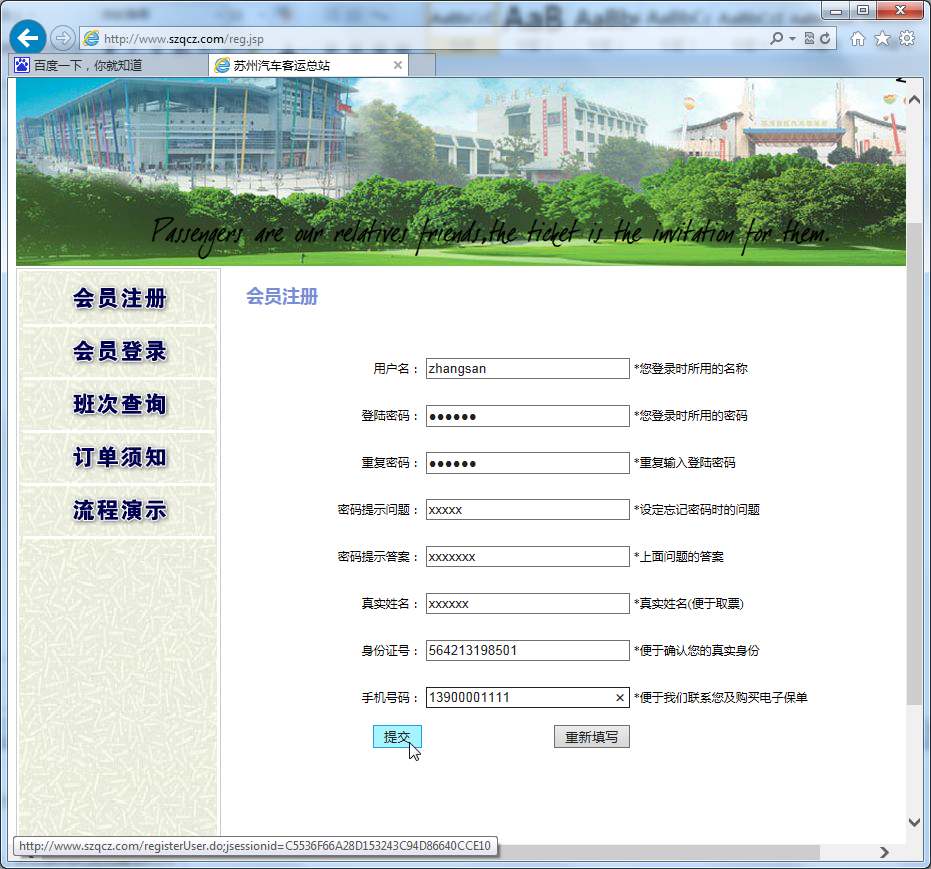Switch to the 百度一下，你就知道 tab
This screenshot has height=869, width=931.
pyautogui.click(x=109, y=65)
